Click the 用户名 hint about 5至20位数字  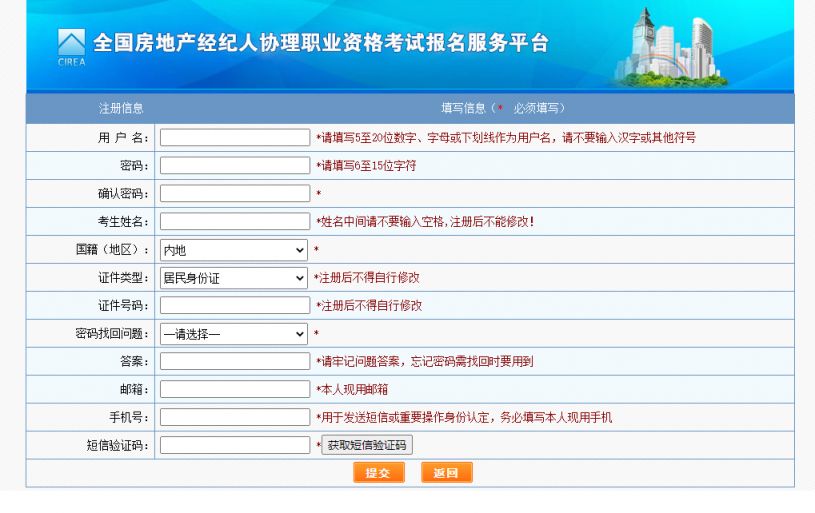[x=506, y=138]
